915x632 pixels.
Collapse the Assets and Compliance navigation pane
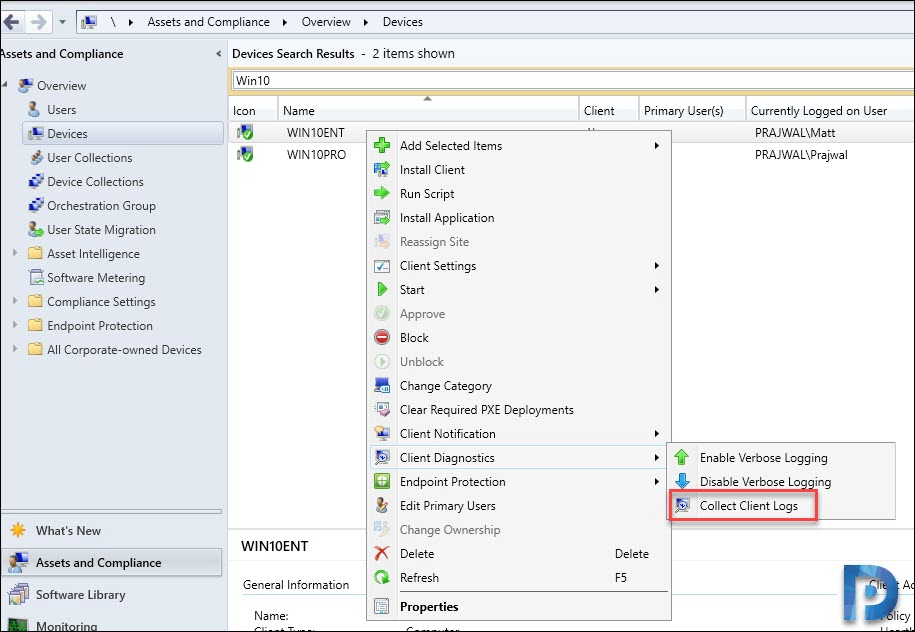[218, 54]
